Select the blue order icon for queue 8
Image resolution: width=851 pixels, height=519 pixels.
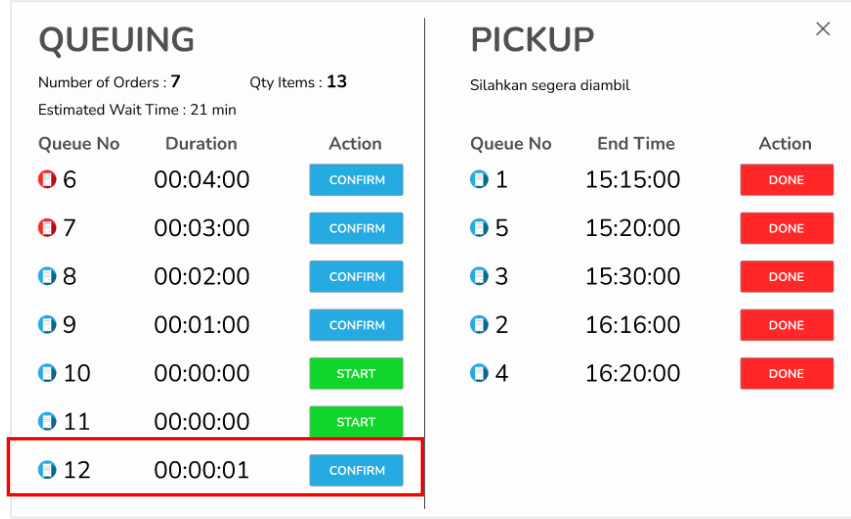47,276
